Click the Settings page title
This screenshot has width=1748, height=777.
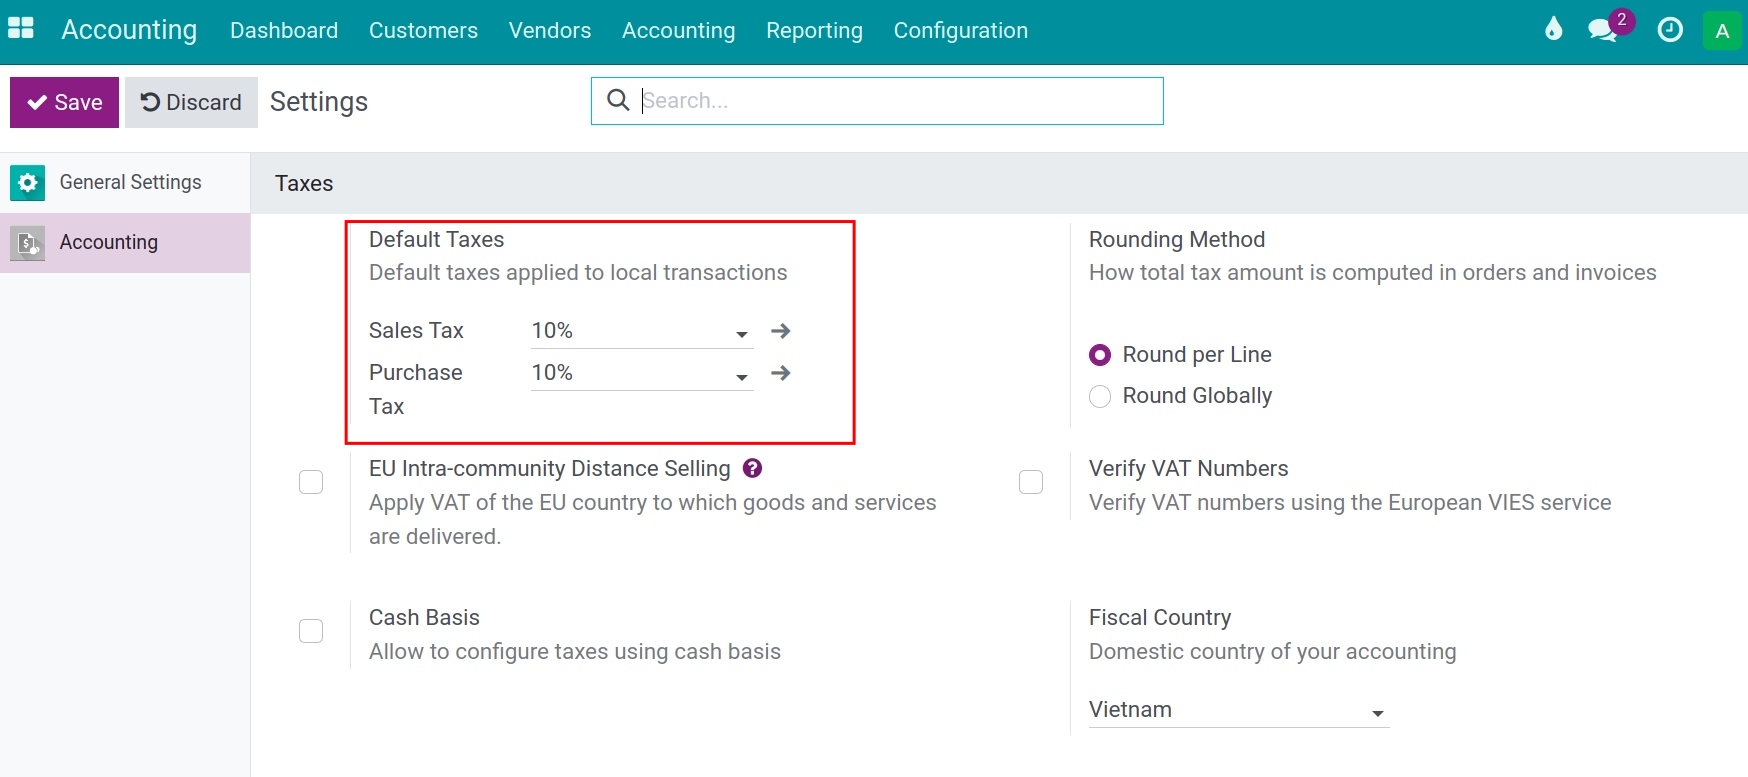click(x=319, y=102)
